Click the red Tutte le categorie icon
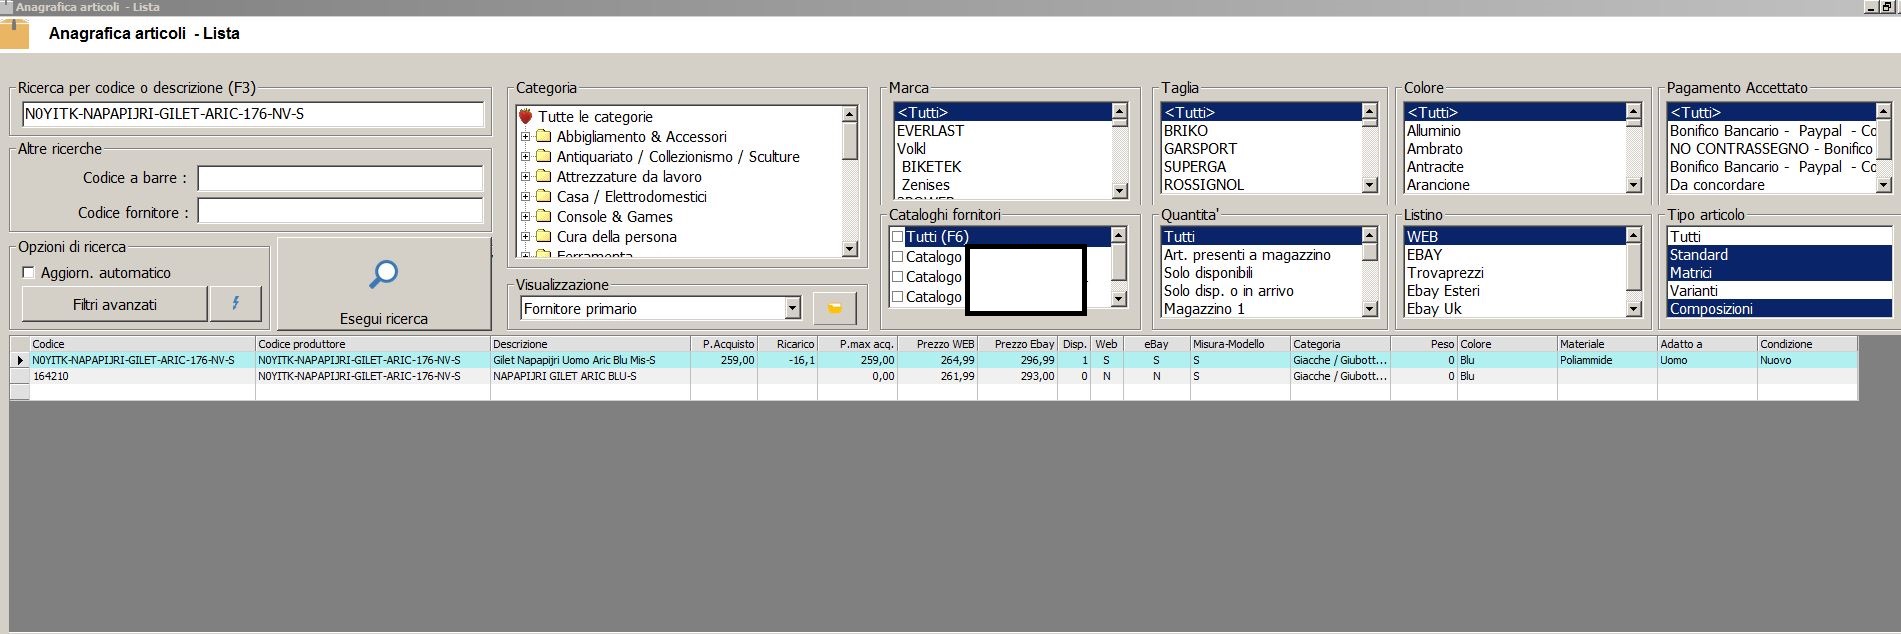1901x634 pixels. (526, 116)
